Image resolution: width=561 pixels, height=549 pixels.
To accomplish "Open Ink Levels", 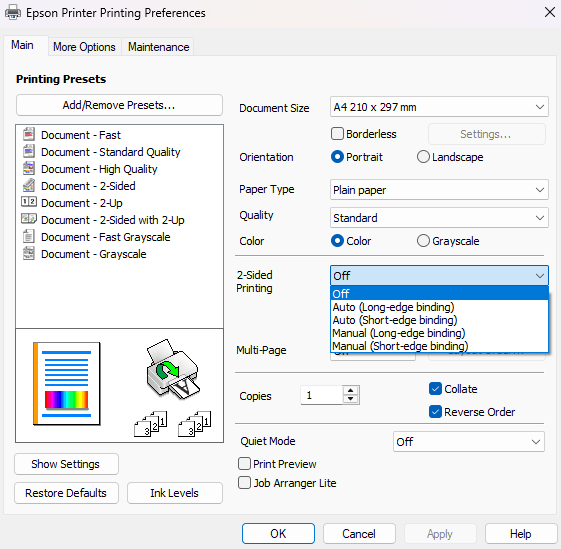I will click(175, 493).
